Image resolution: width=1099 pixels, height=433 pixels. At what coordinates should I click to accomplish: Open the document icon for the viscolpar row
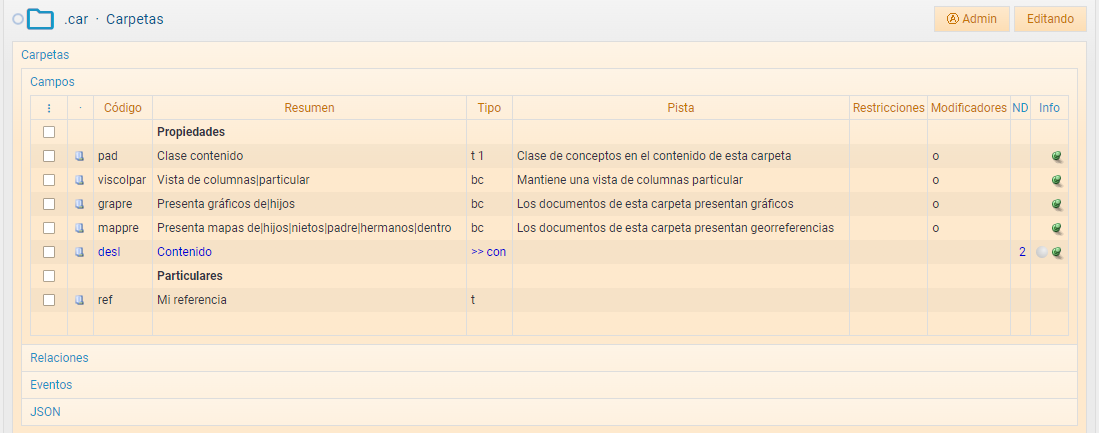80,180
